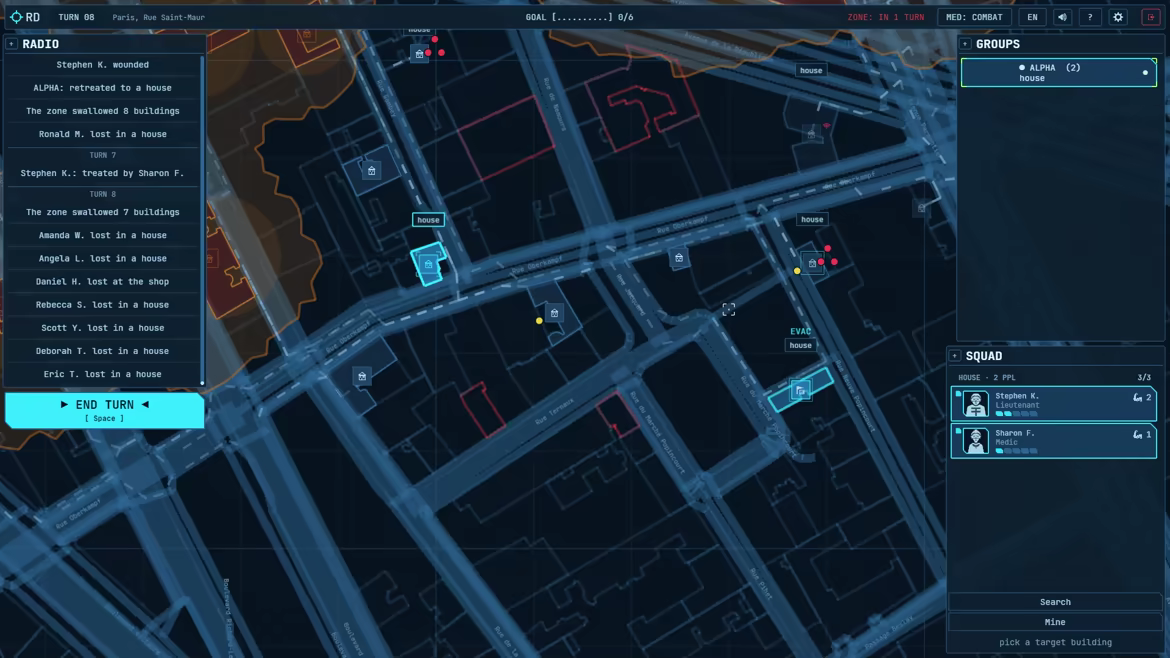
Task: Mute the game sound with speaker icon
Action: (x=1062, y=17)
